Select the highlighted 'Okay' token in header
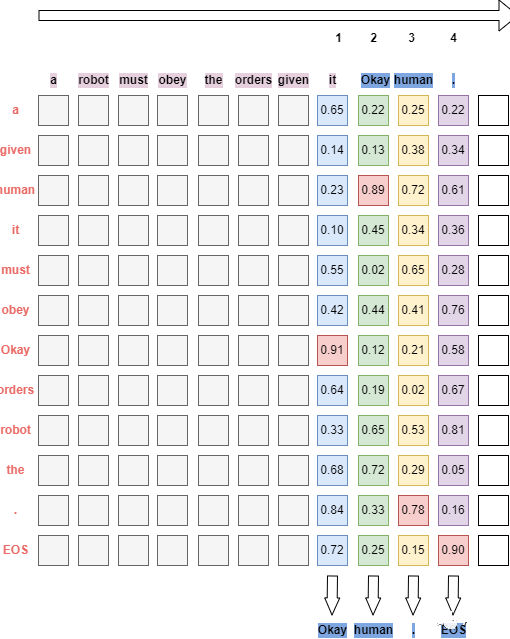The height and width of the screenshot is (639, 510). point(375,80)
